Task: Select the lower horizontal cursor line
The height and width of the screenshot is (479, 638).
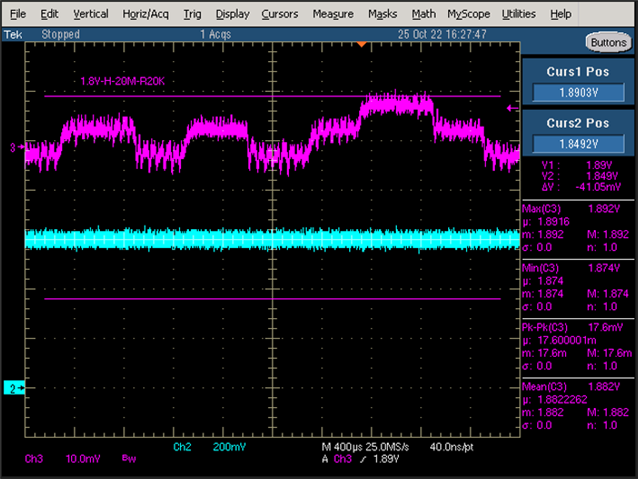Action: point(272,299)
